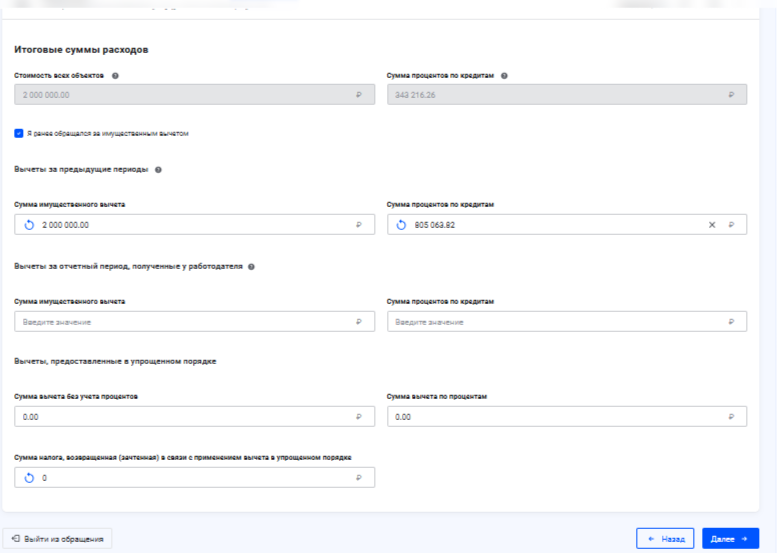
Task: Click "Сумма вычета по процентам" field
Action: coord(560,416)
